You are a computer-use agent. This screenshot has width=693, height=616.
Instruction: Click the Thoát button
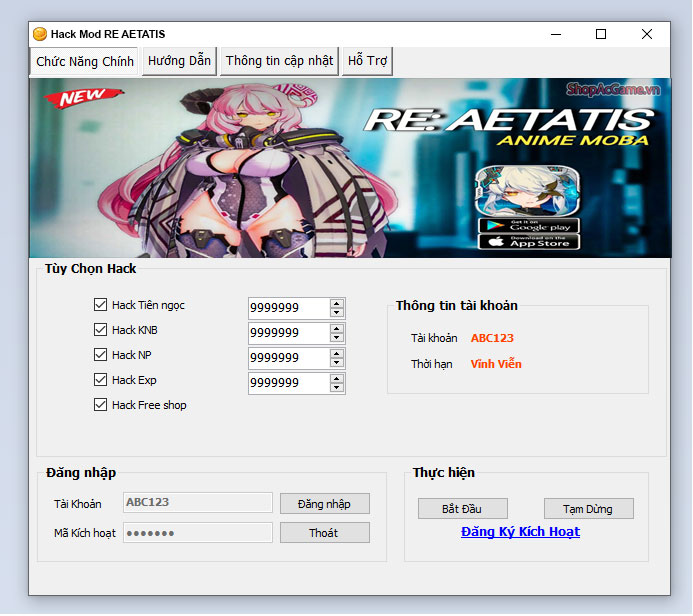[x=325, y=533]
